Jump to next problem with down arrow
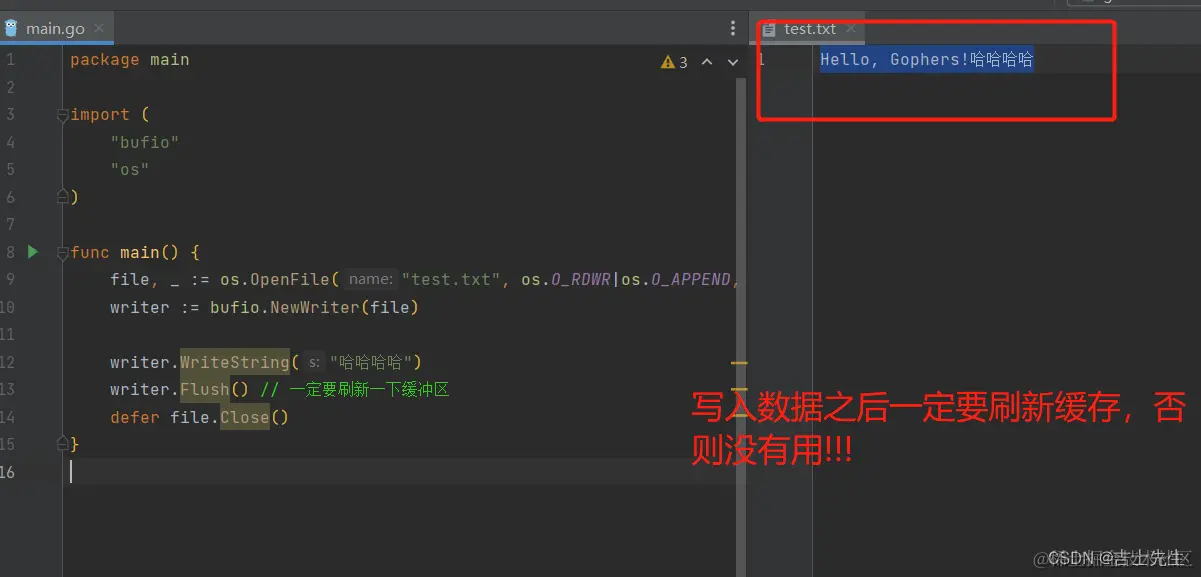This screenshot has height=577, width=1201. point(733,61)
